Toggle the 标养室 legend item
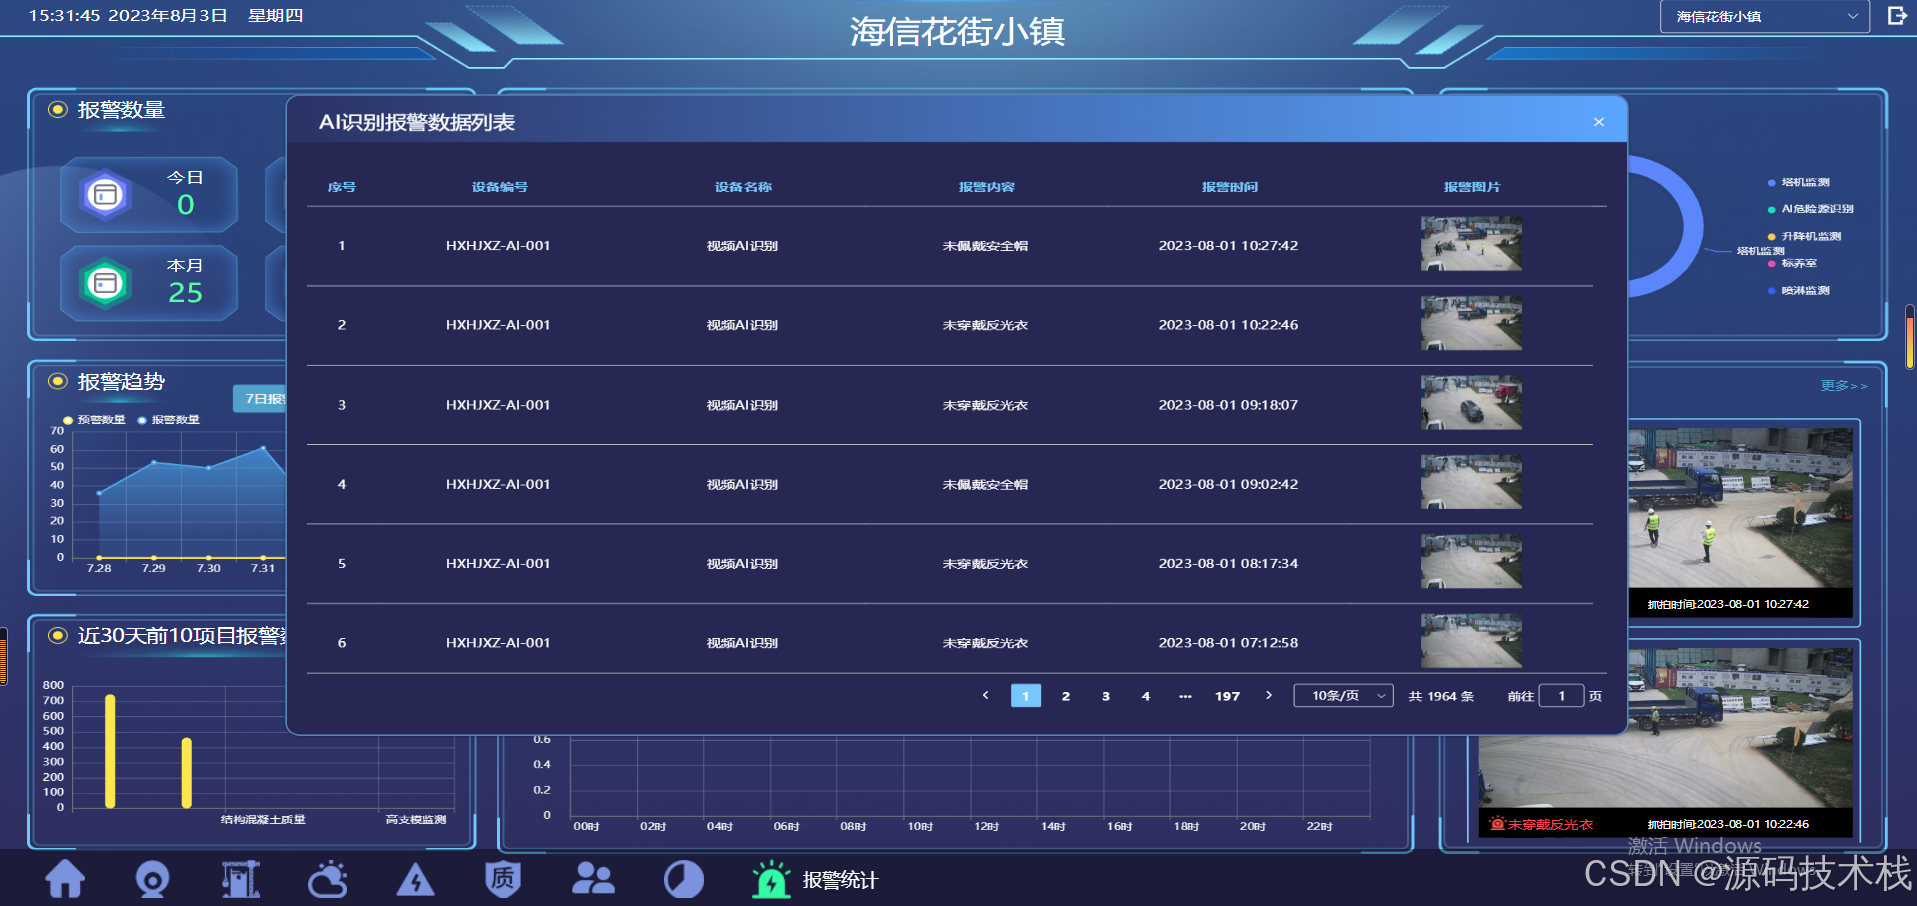The image size is (1917, 906). (x=1793, y=263)
